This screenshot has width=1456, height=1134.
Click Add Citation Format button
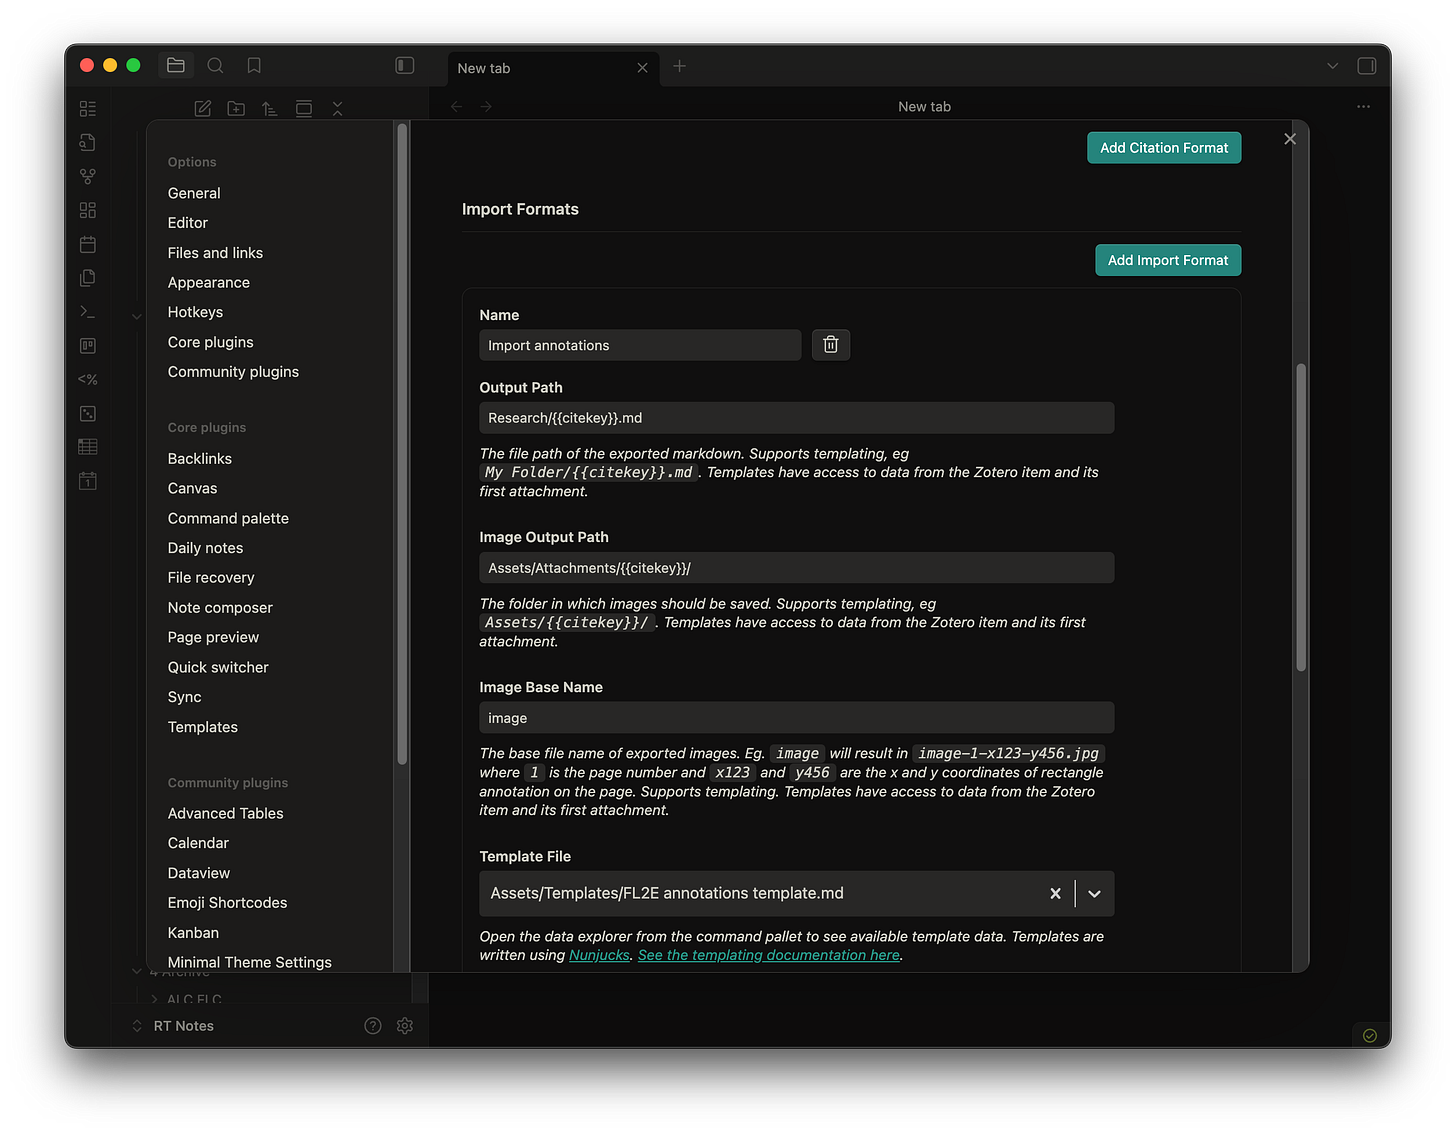coord(1164,148)
